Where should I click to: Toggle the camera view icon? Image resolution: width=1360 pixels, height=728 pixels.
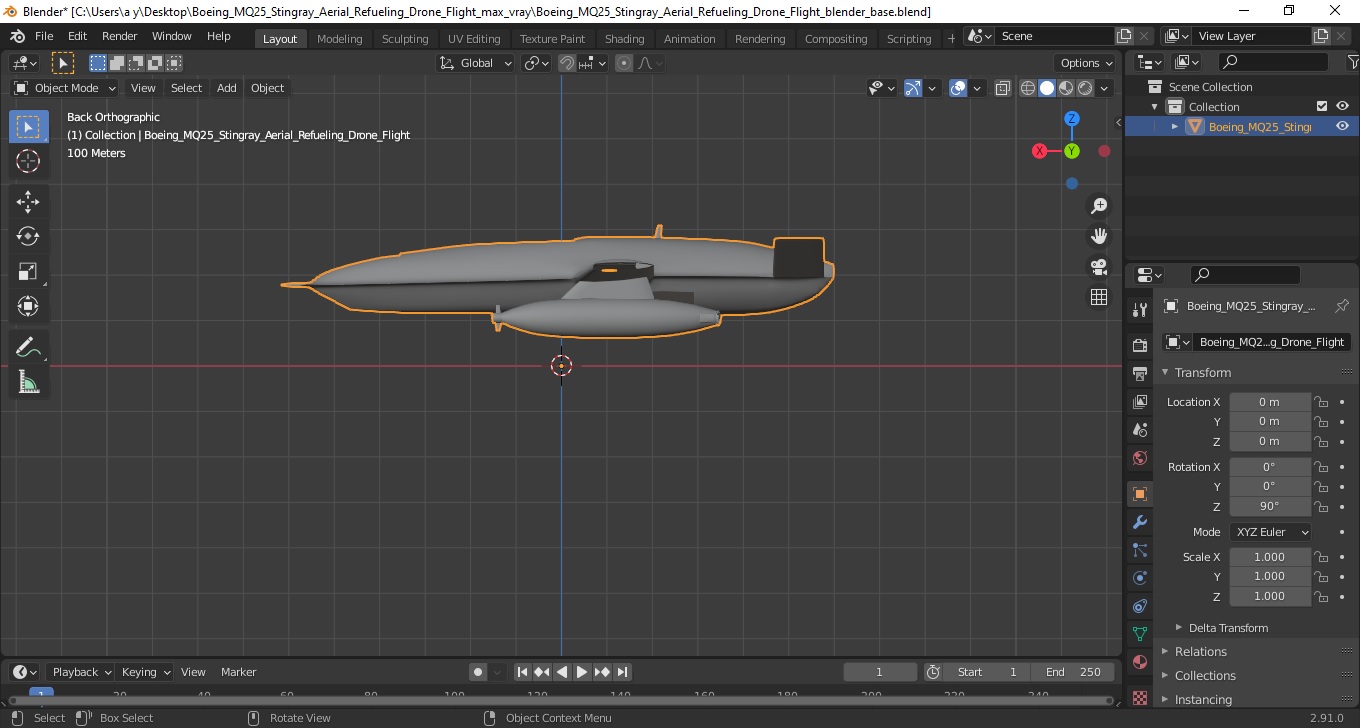point(1099,267)
